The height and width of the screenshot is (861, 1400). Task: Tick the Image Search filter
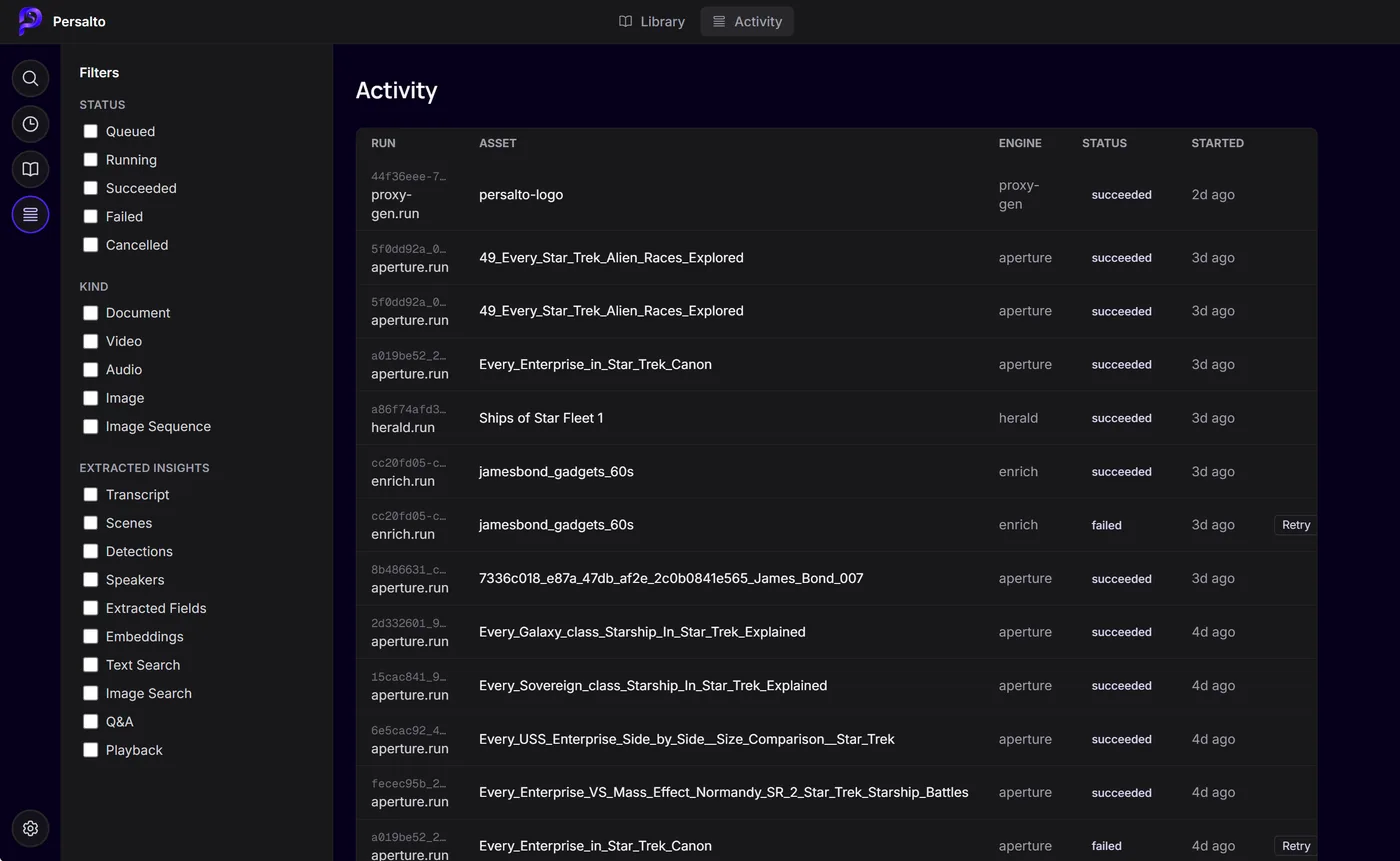pyautogui.click(x=90, y=693)
